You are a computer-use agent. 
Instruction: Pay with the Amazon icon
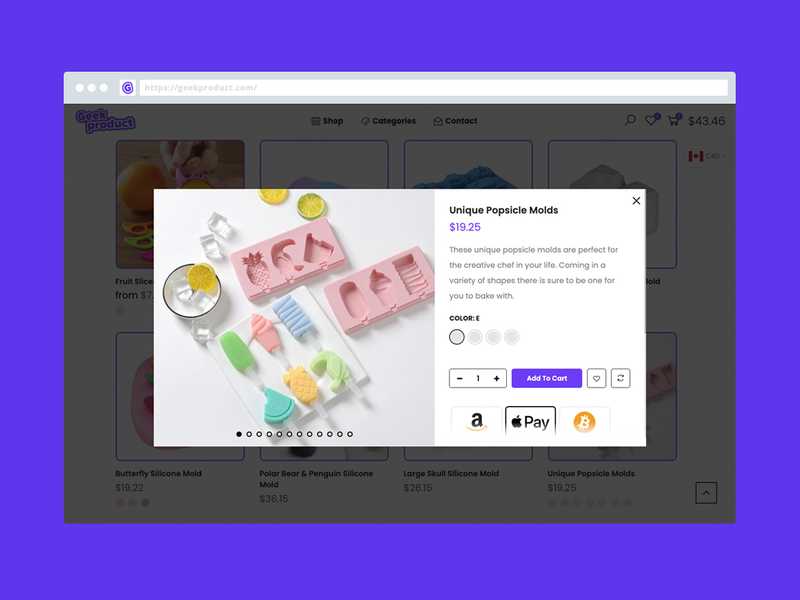(477, 421)
